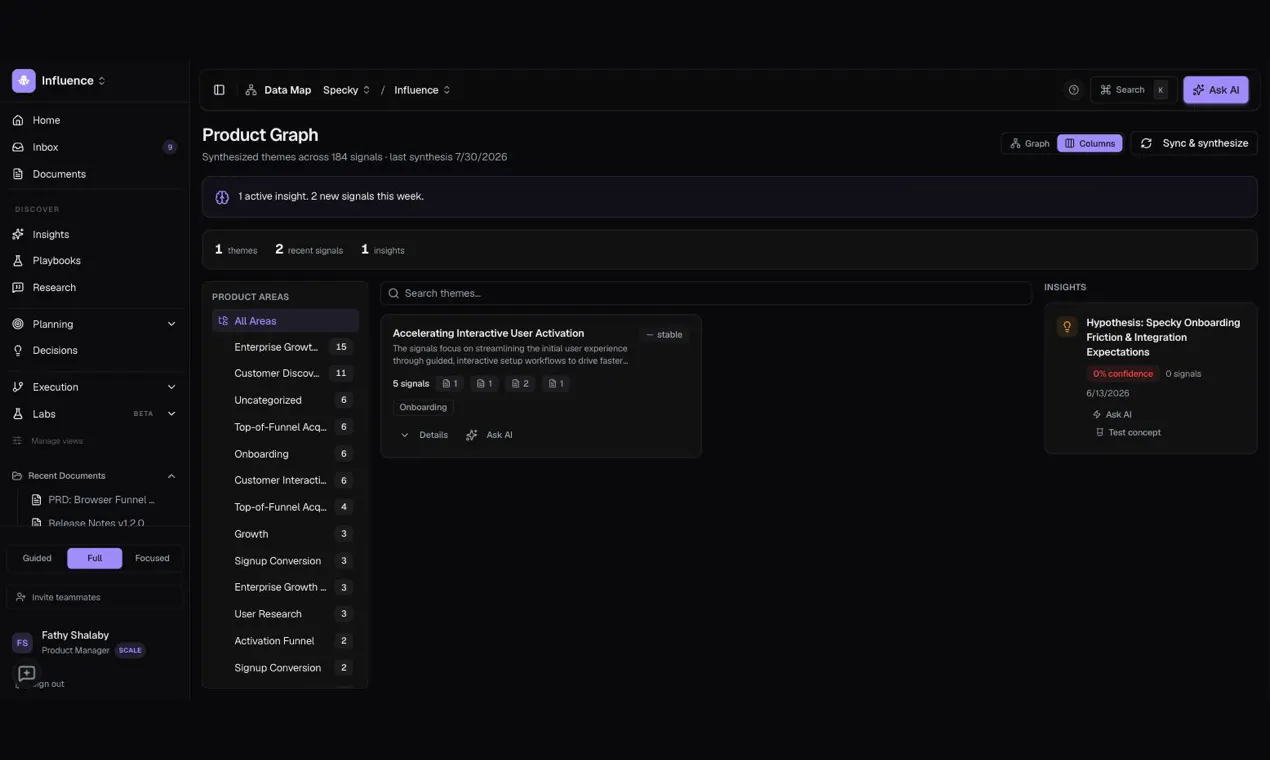Select the Uncategorized product area

point(285,400)
